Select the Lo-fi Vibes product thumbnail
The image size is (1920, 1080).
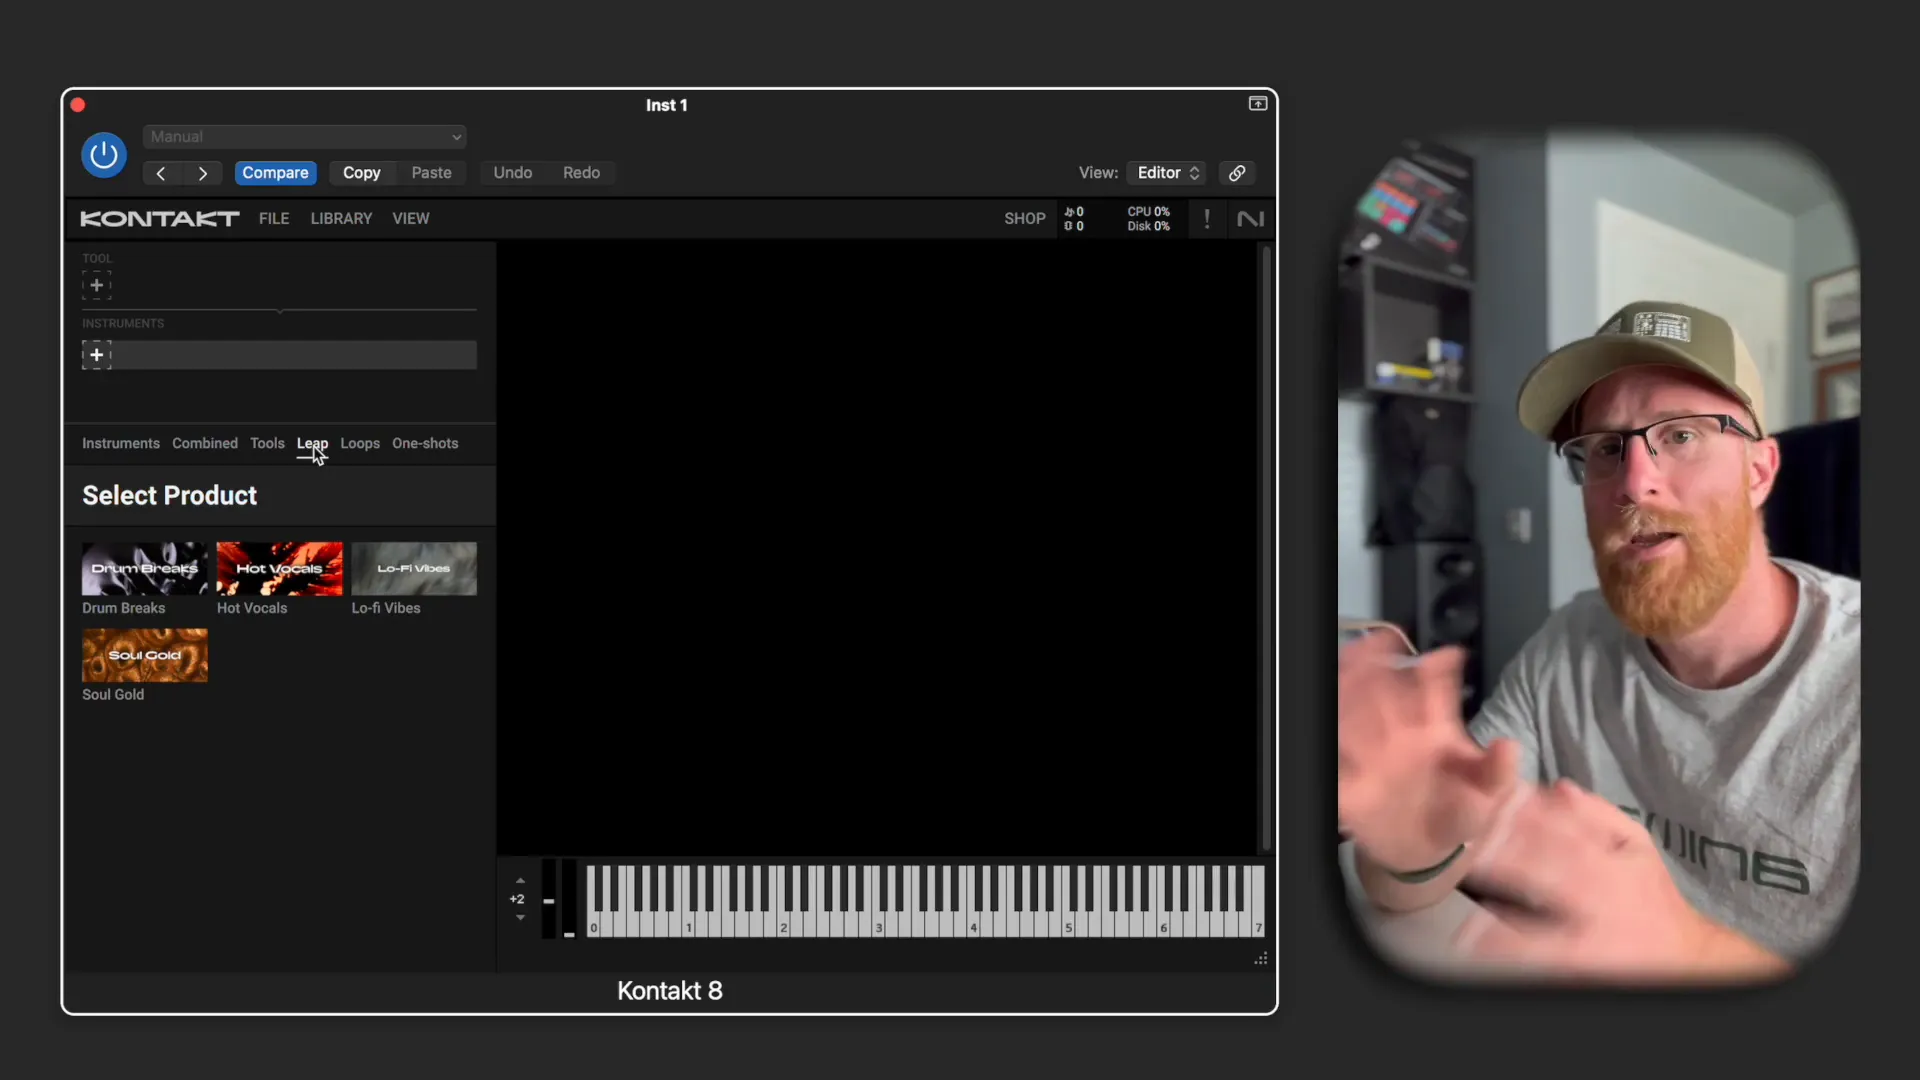pos(414,569)
